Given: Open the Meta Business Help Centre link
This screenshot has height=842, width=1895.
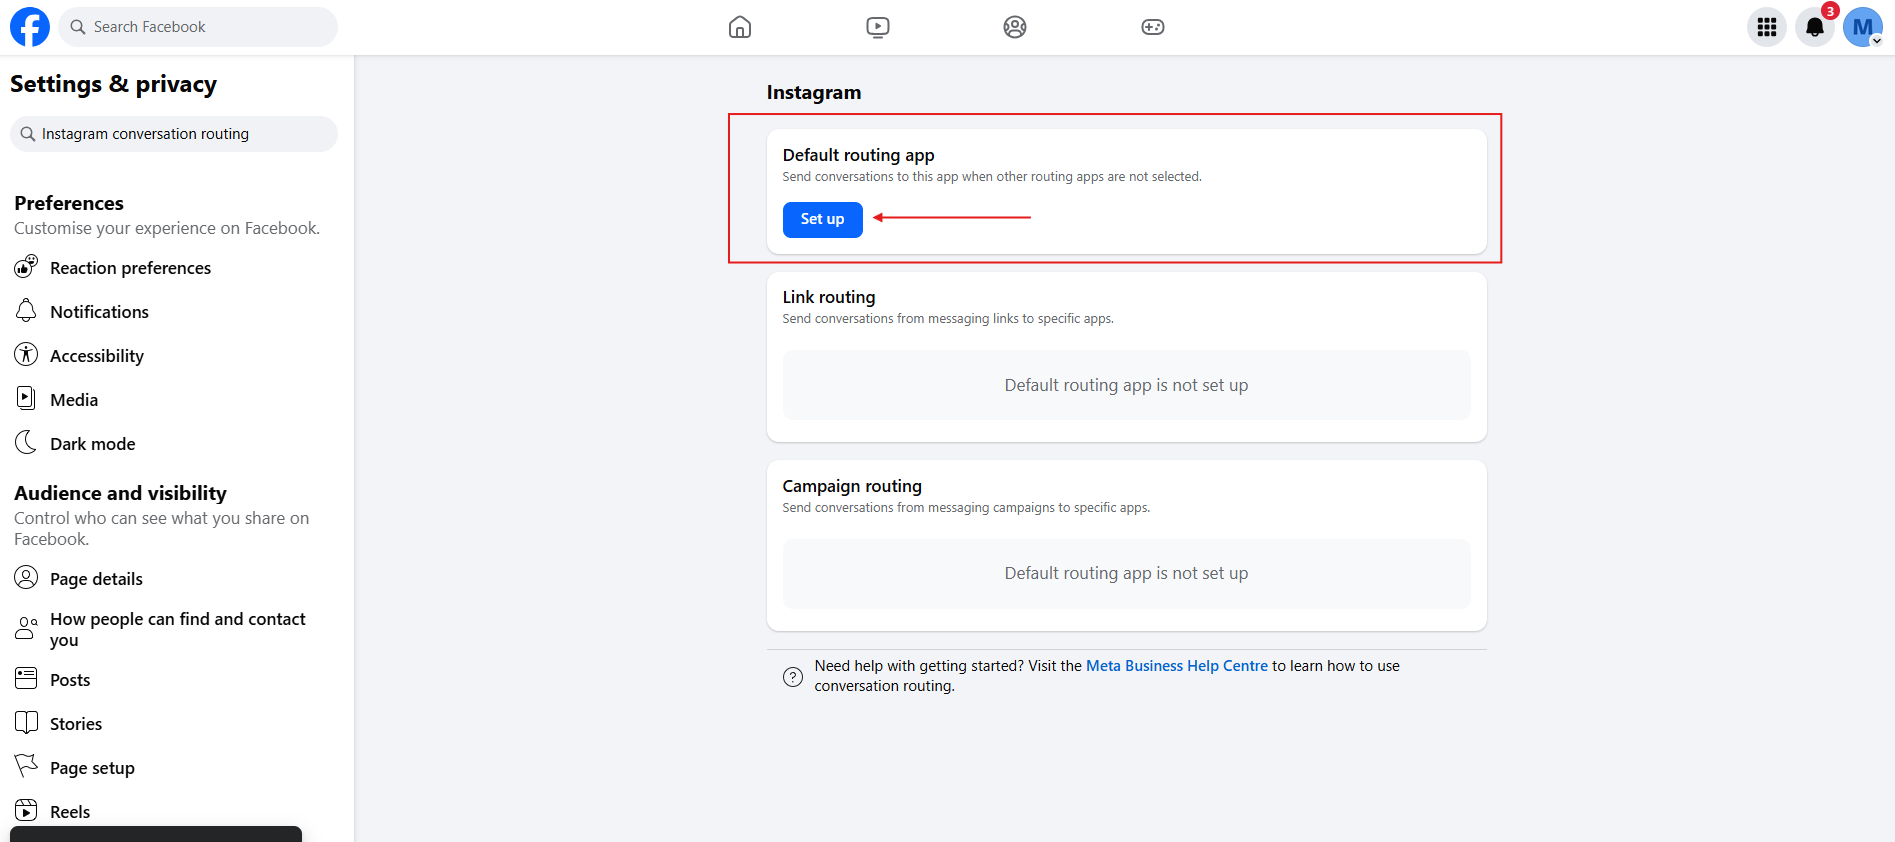Looking at the screenshot, I should pyautogui.click(x=1176, y=666).
